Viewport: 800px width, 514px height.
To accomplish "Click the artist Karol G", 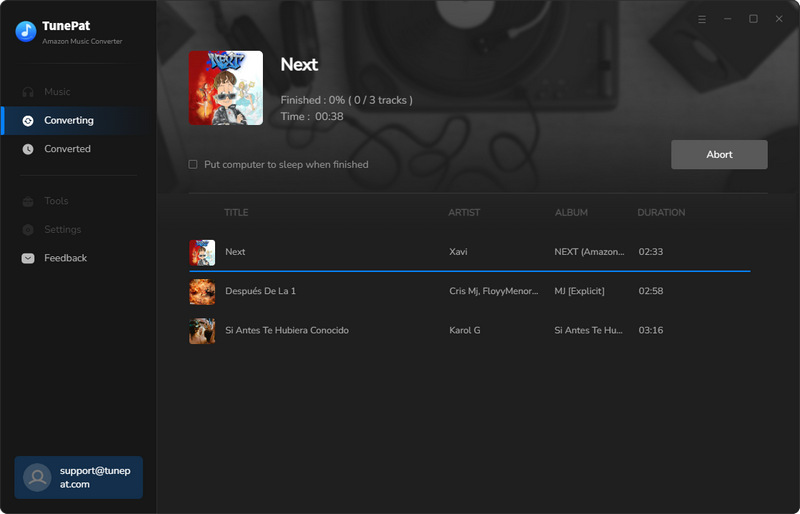I will (465, 330).
